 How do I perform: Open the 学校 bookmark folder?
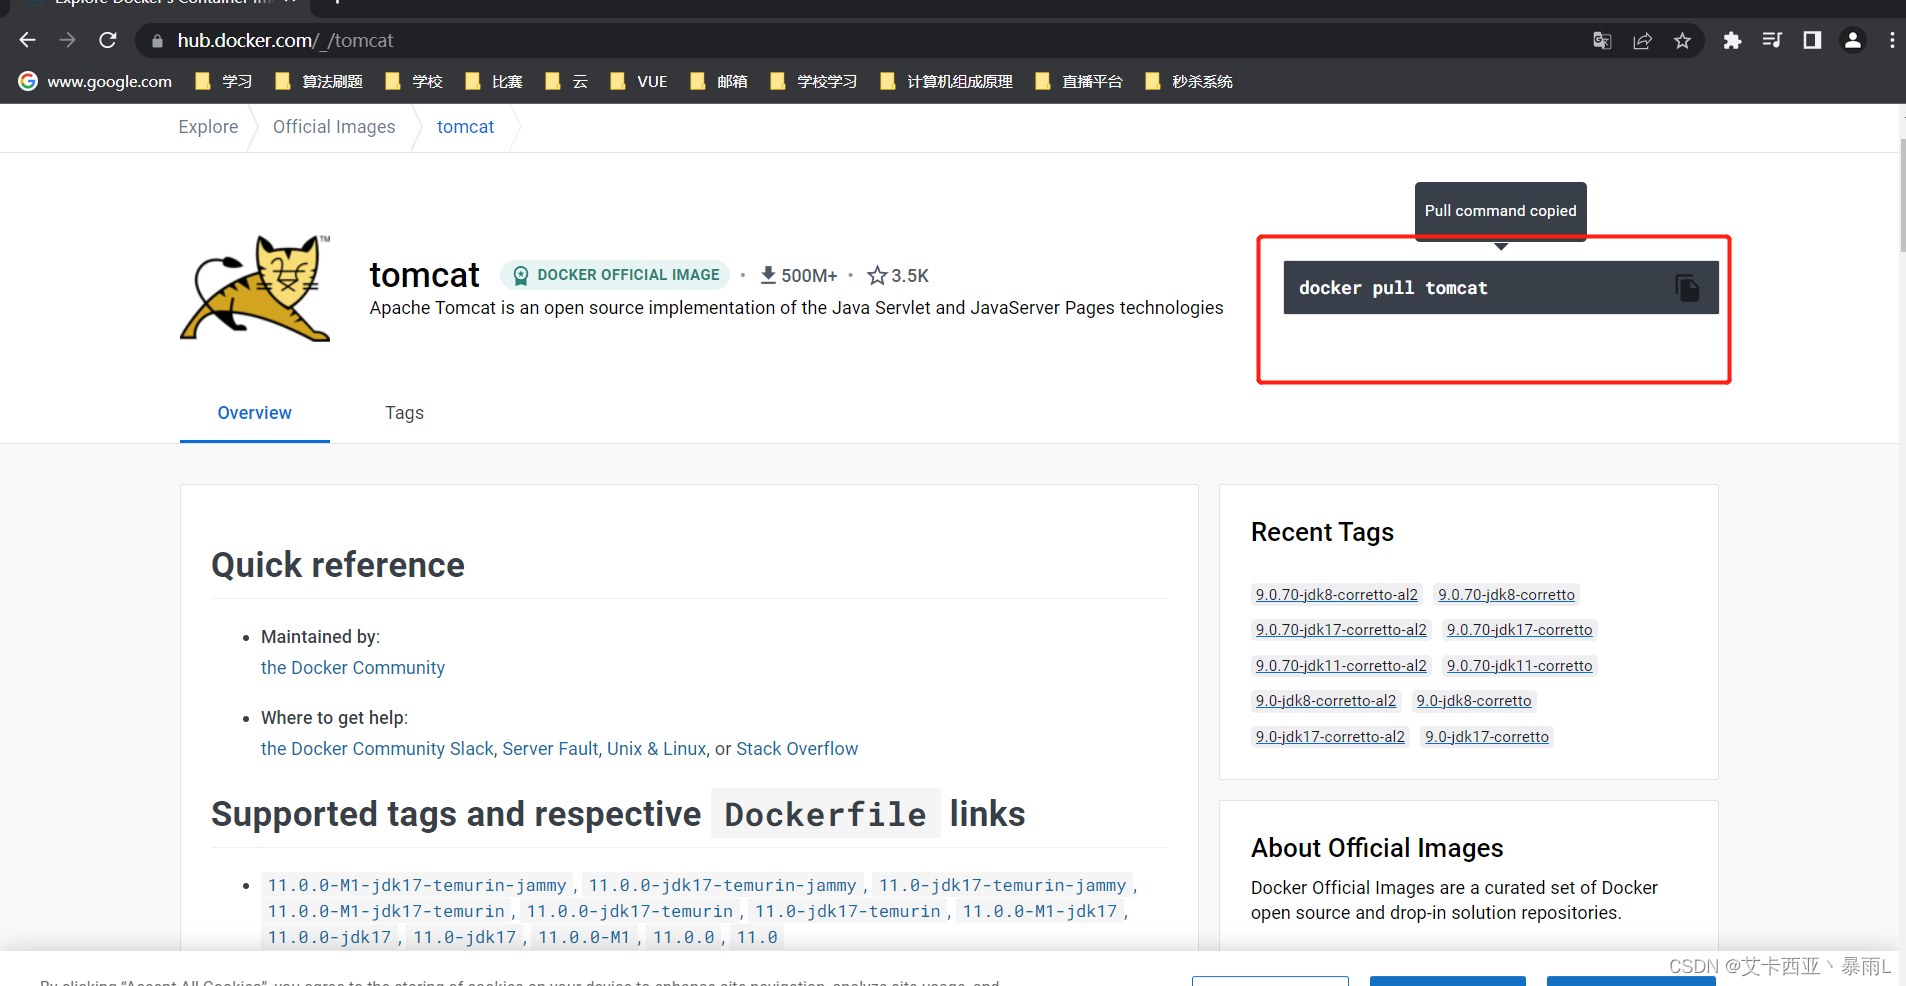[414, 81]
